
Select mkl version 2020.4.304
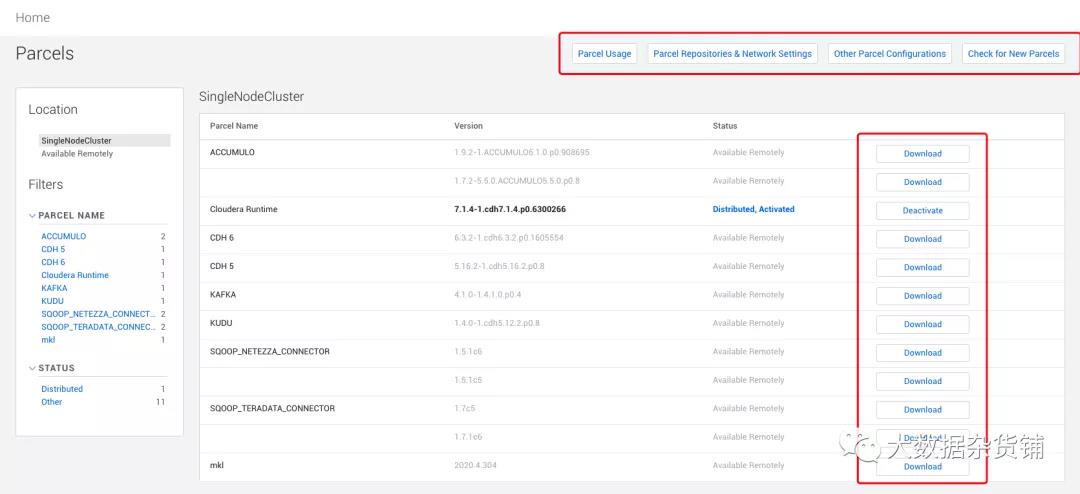pos(475,465)
